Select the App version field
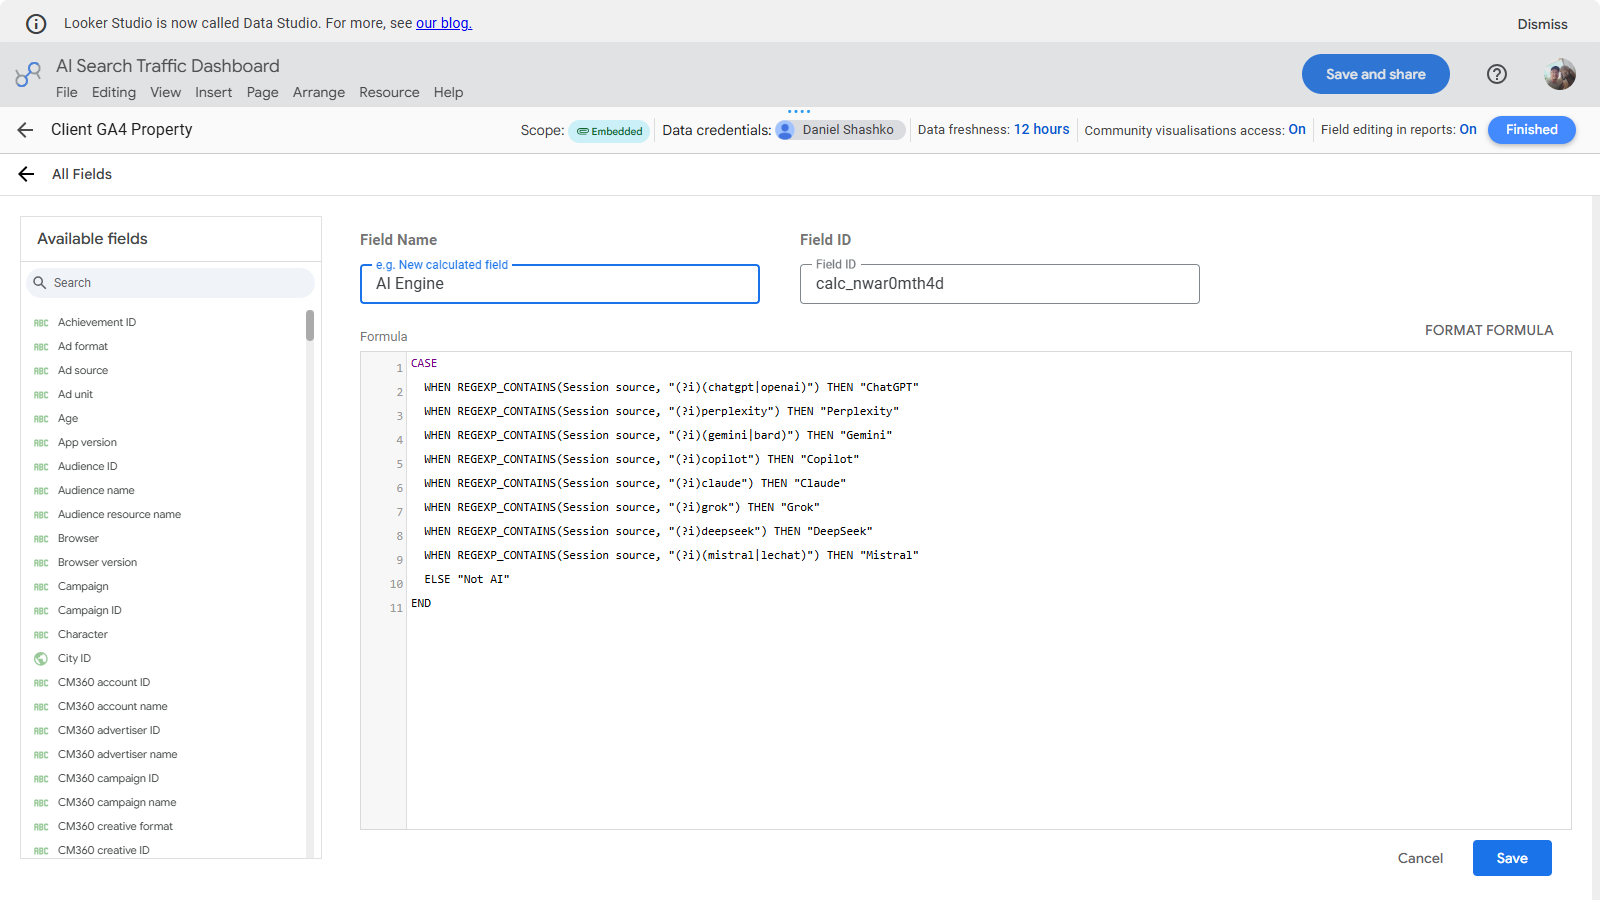Viewport: 1600px width, 900px height. click(87, 443)
